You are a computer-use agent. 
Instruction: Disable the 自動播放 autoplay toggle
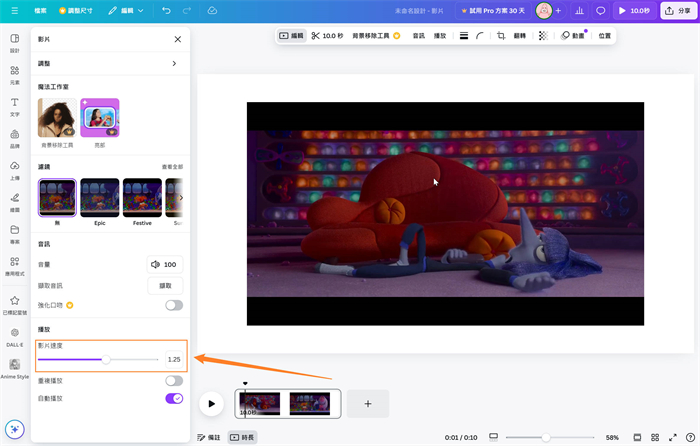(x=174, y=398)
